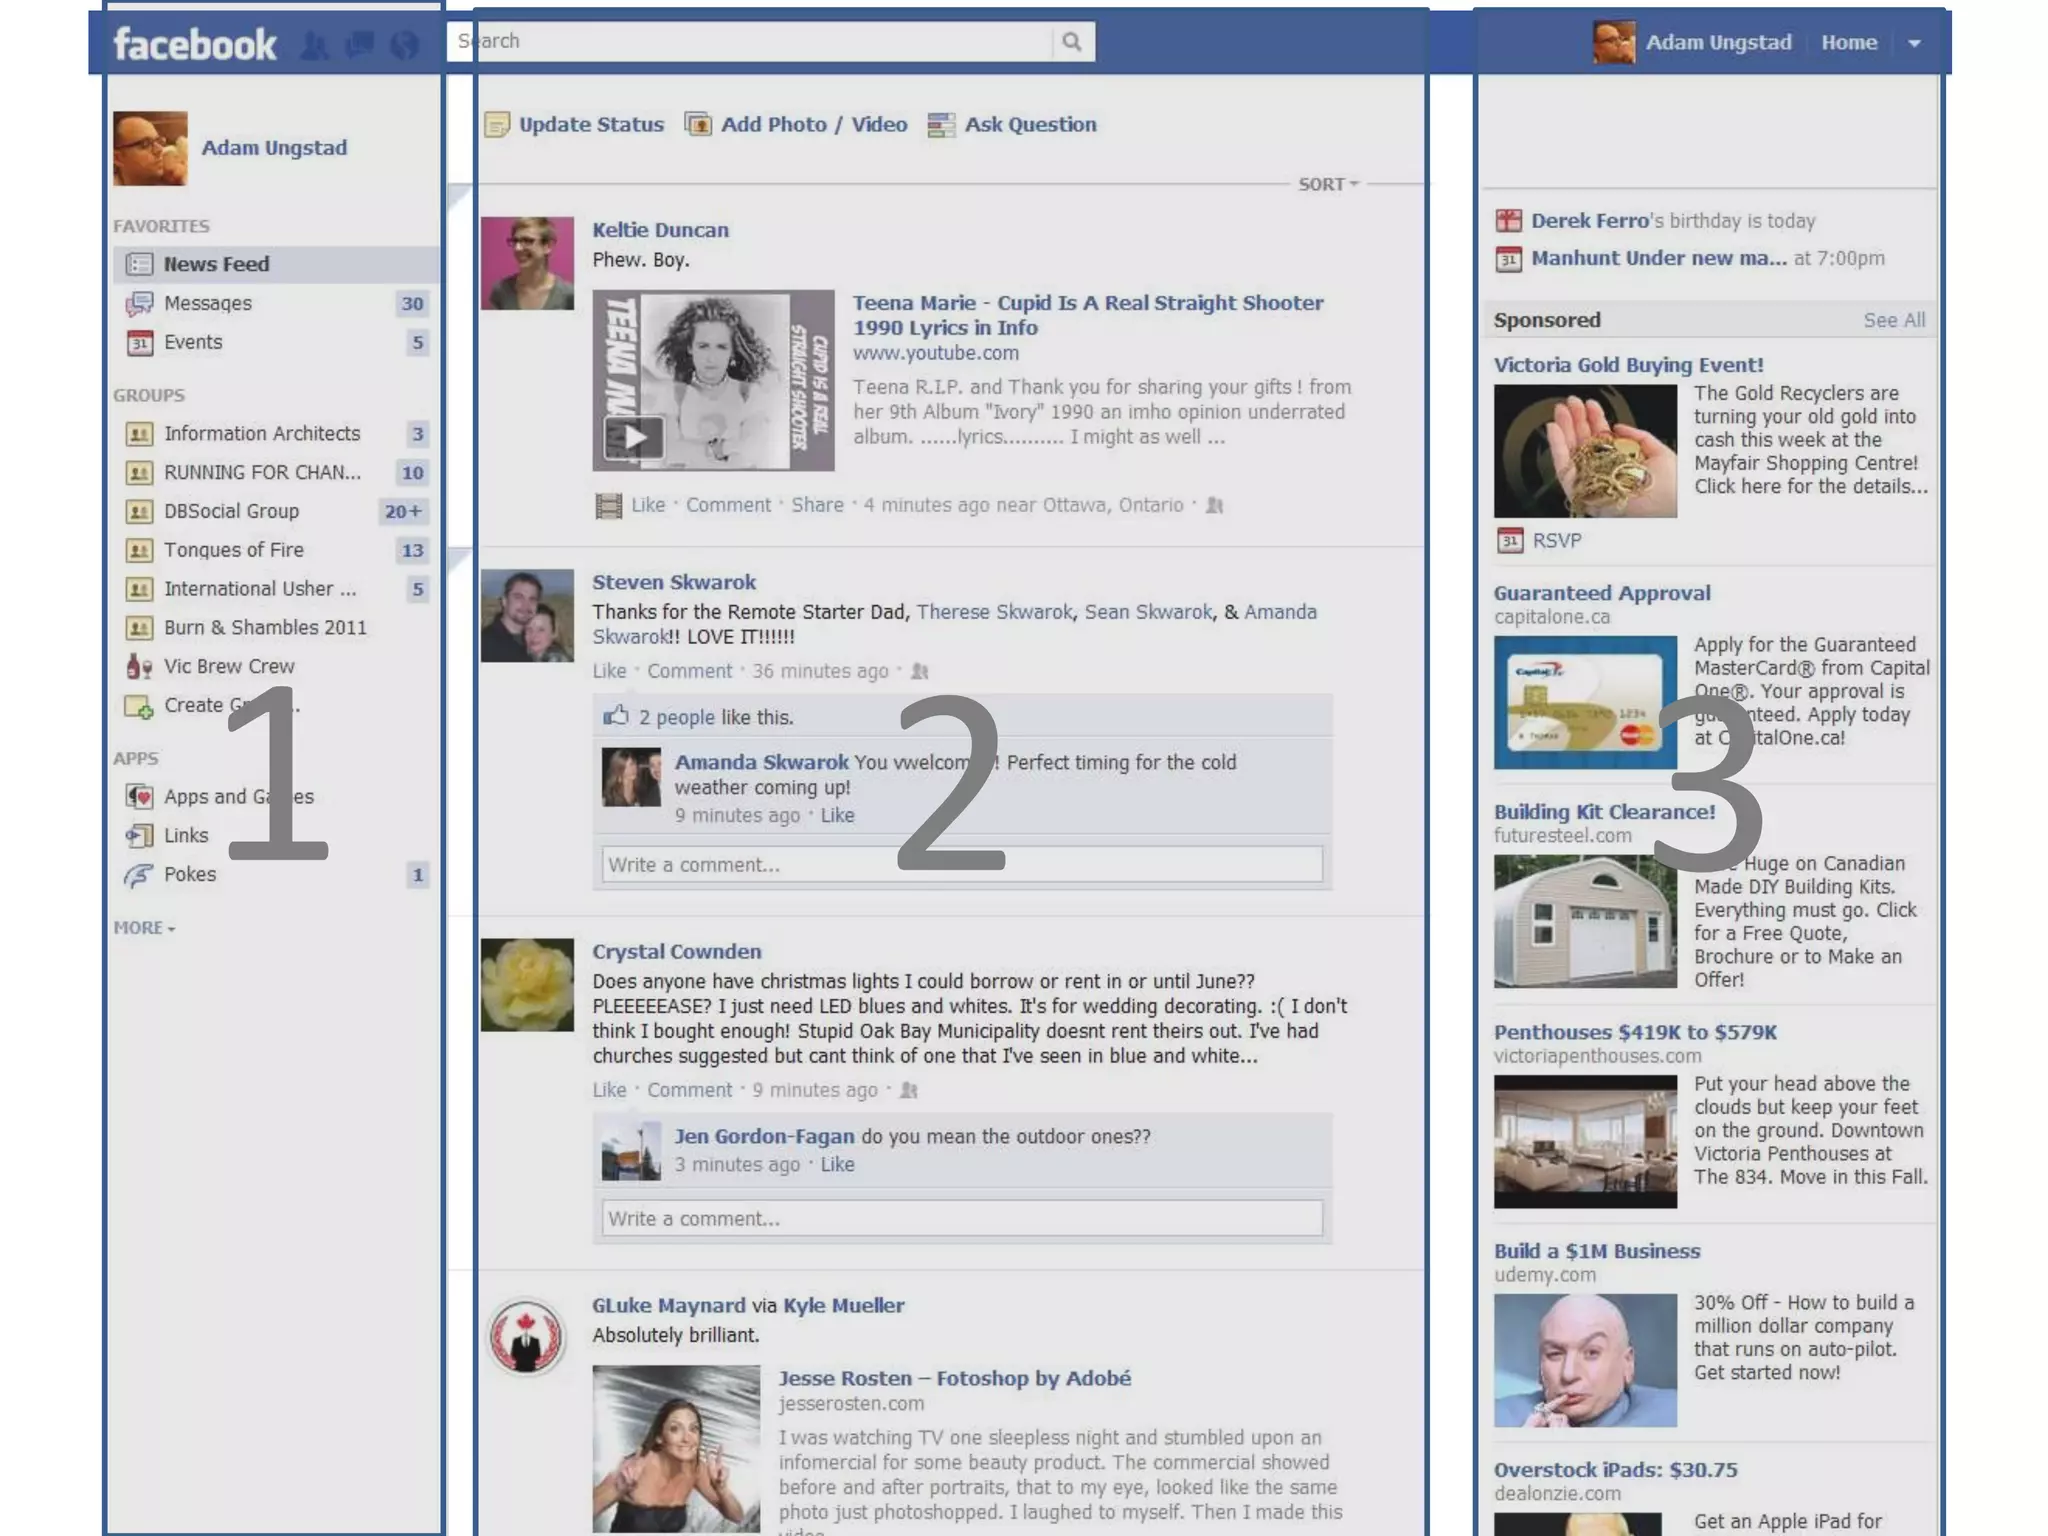Screen dimensions: 2048x1536
Task: Open the Pokes app in sidebar
Action: pos(190,874)
